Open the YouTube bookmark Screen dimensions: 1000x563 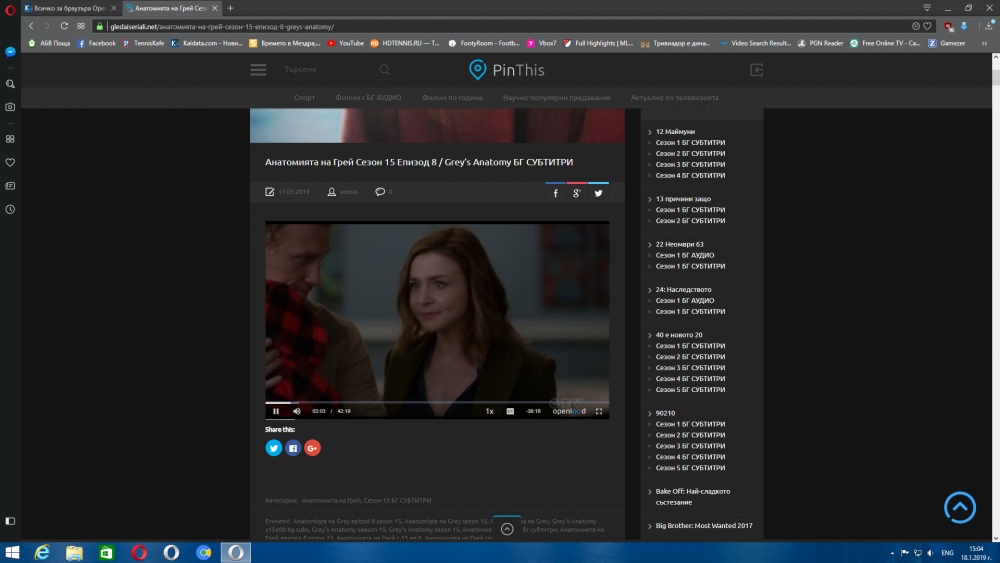pyautogui.click(x=345, y=43)
